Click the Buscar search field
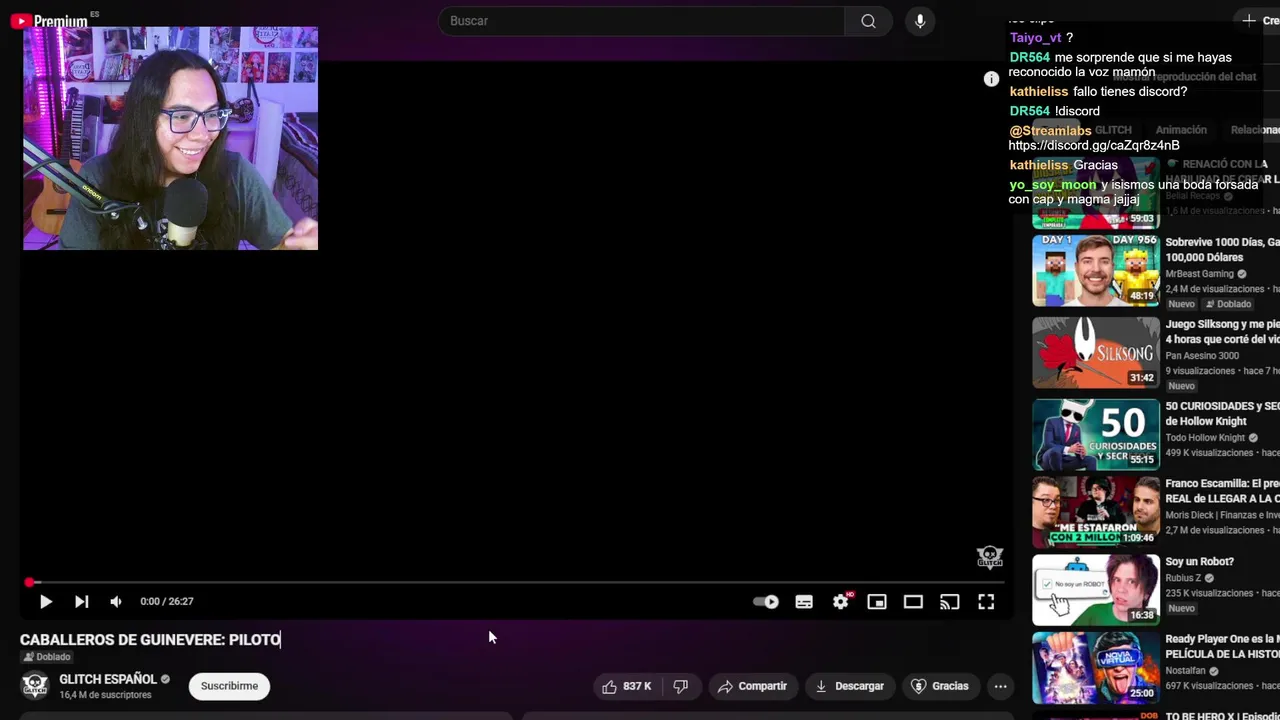Screen dimensions: 1280x720 tap(642, 21)
